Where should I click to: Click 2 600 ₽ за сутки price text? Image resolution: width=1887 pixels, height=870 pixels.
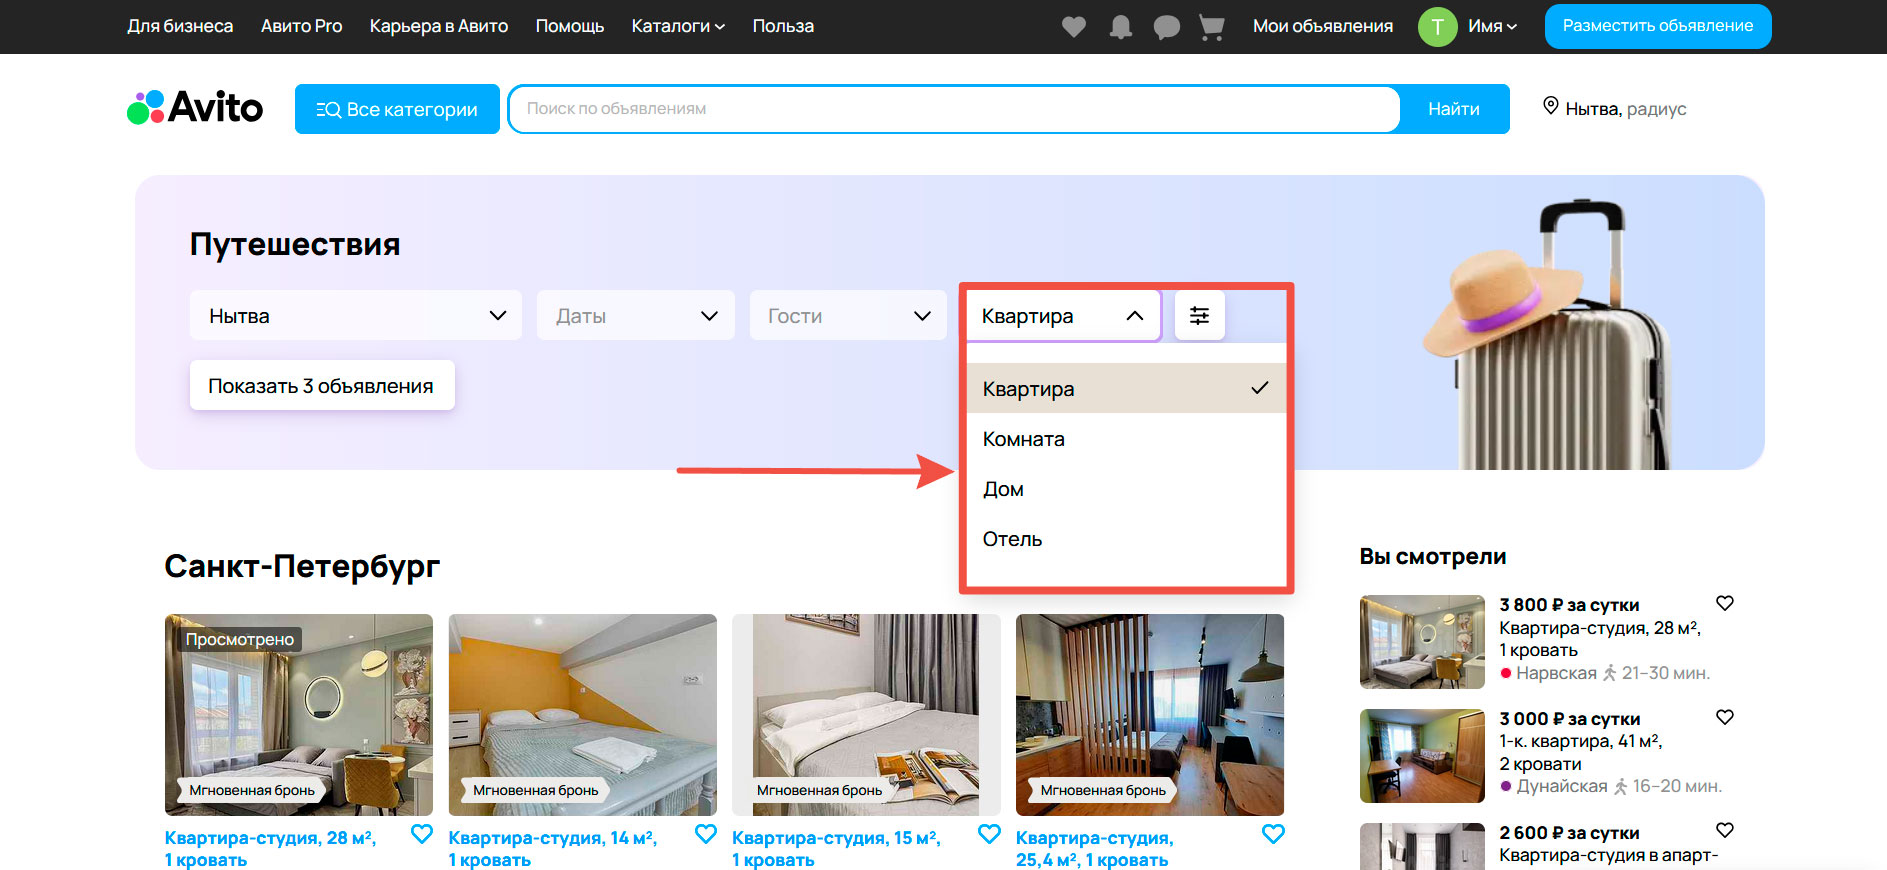coord(1569,833)
